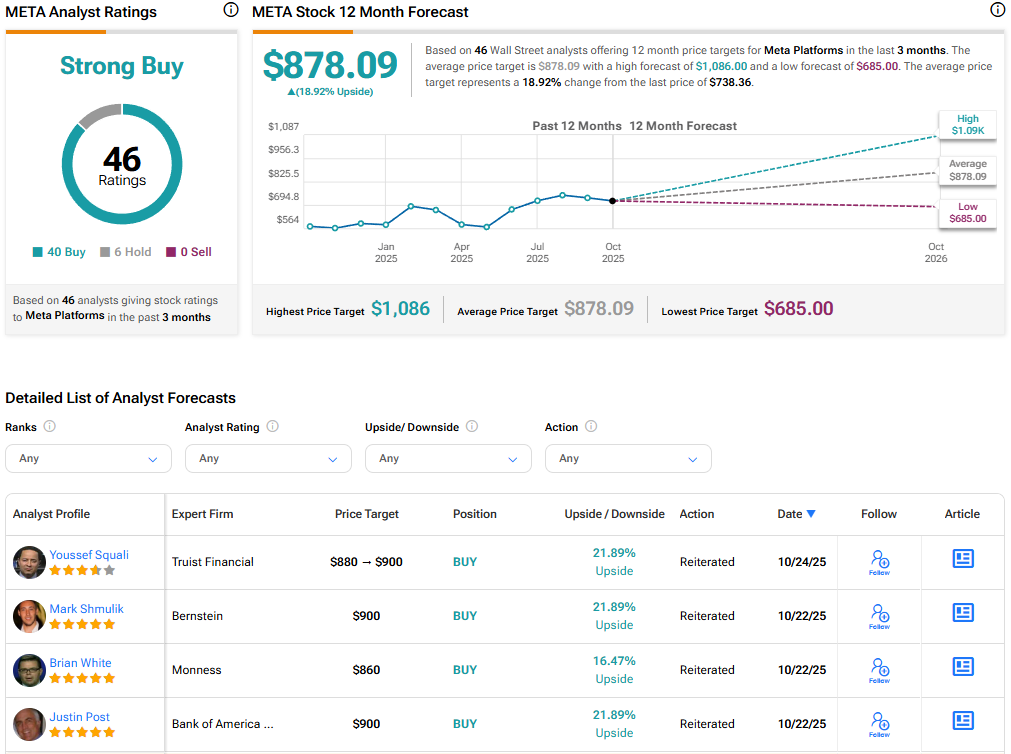This screenshot has height=754, width=1011.
Task: Click info icon next to Ranks filter
Action: click(x=50, y=427)
